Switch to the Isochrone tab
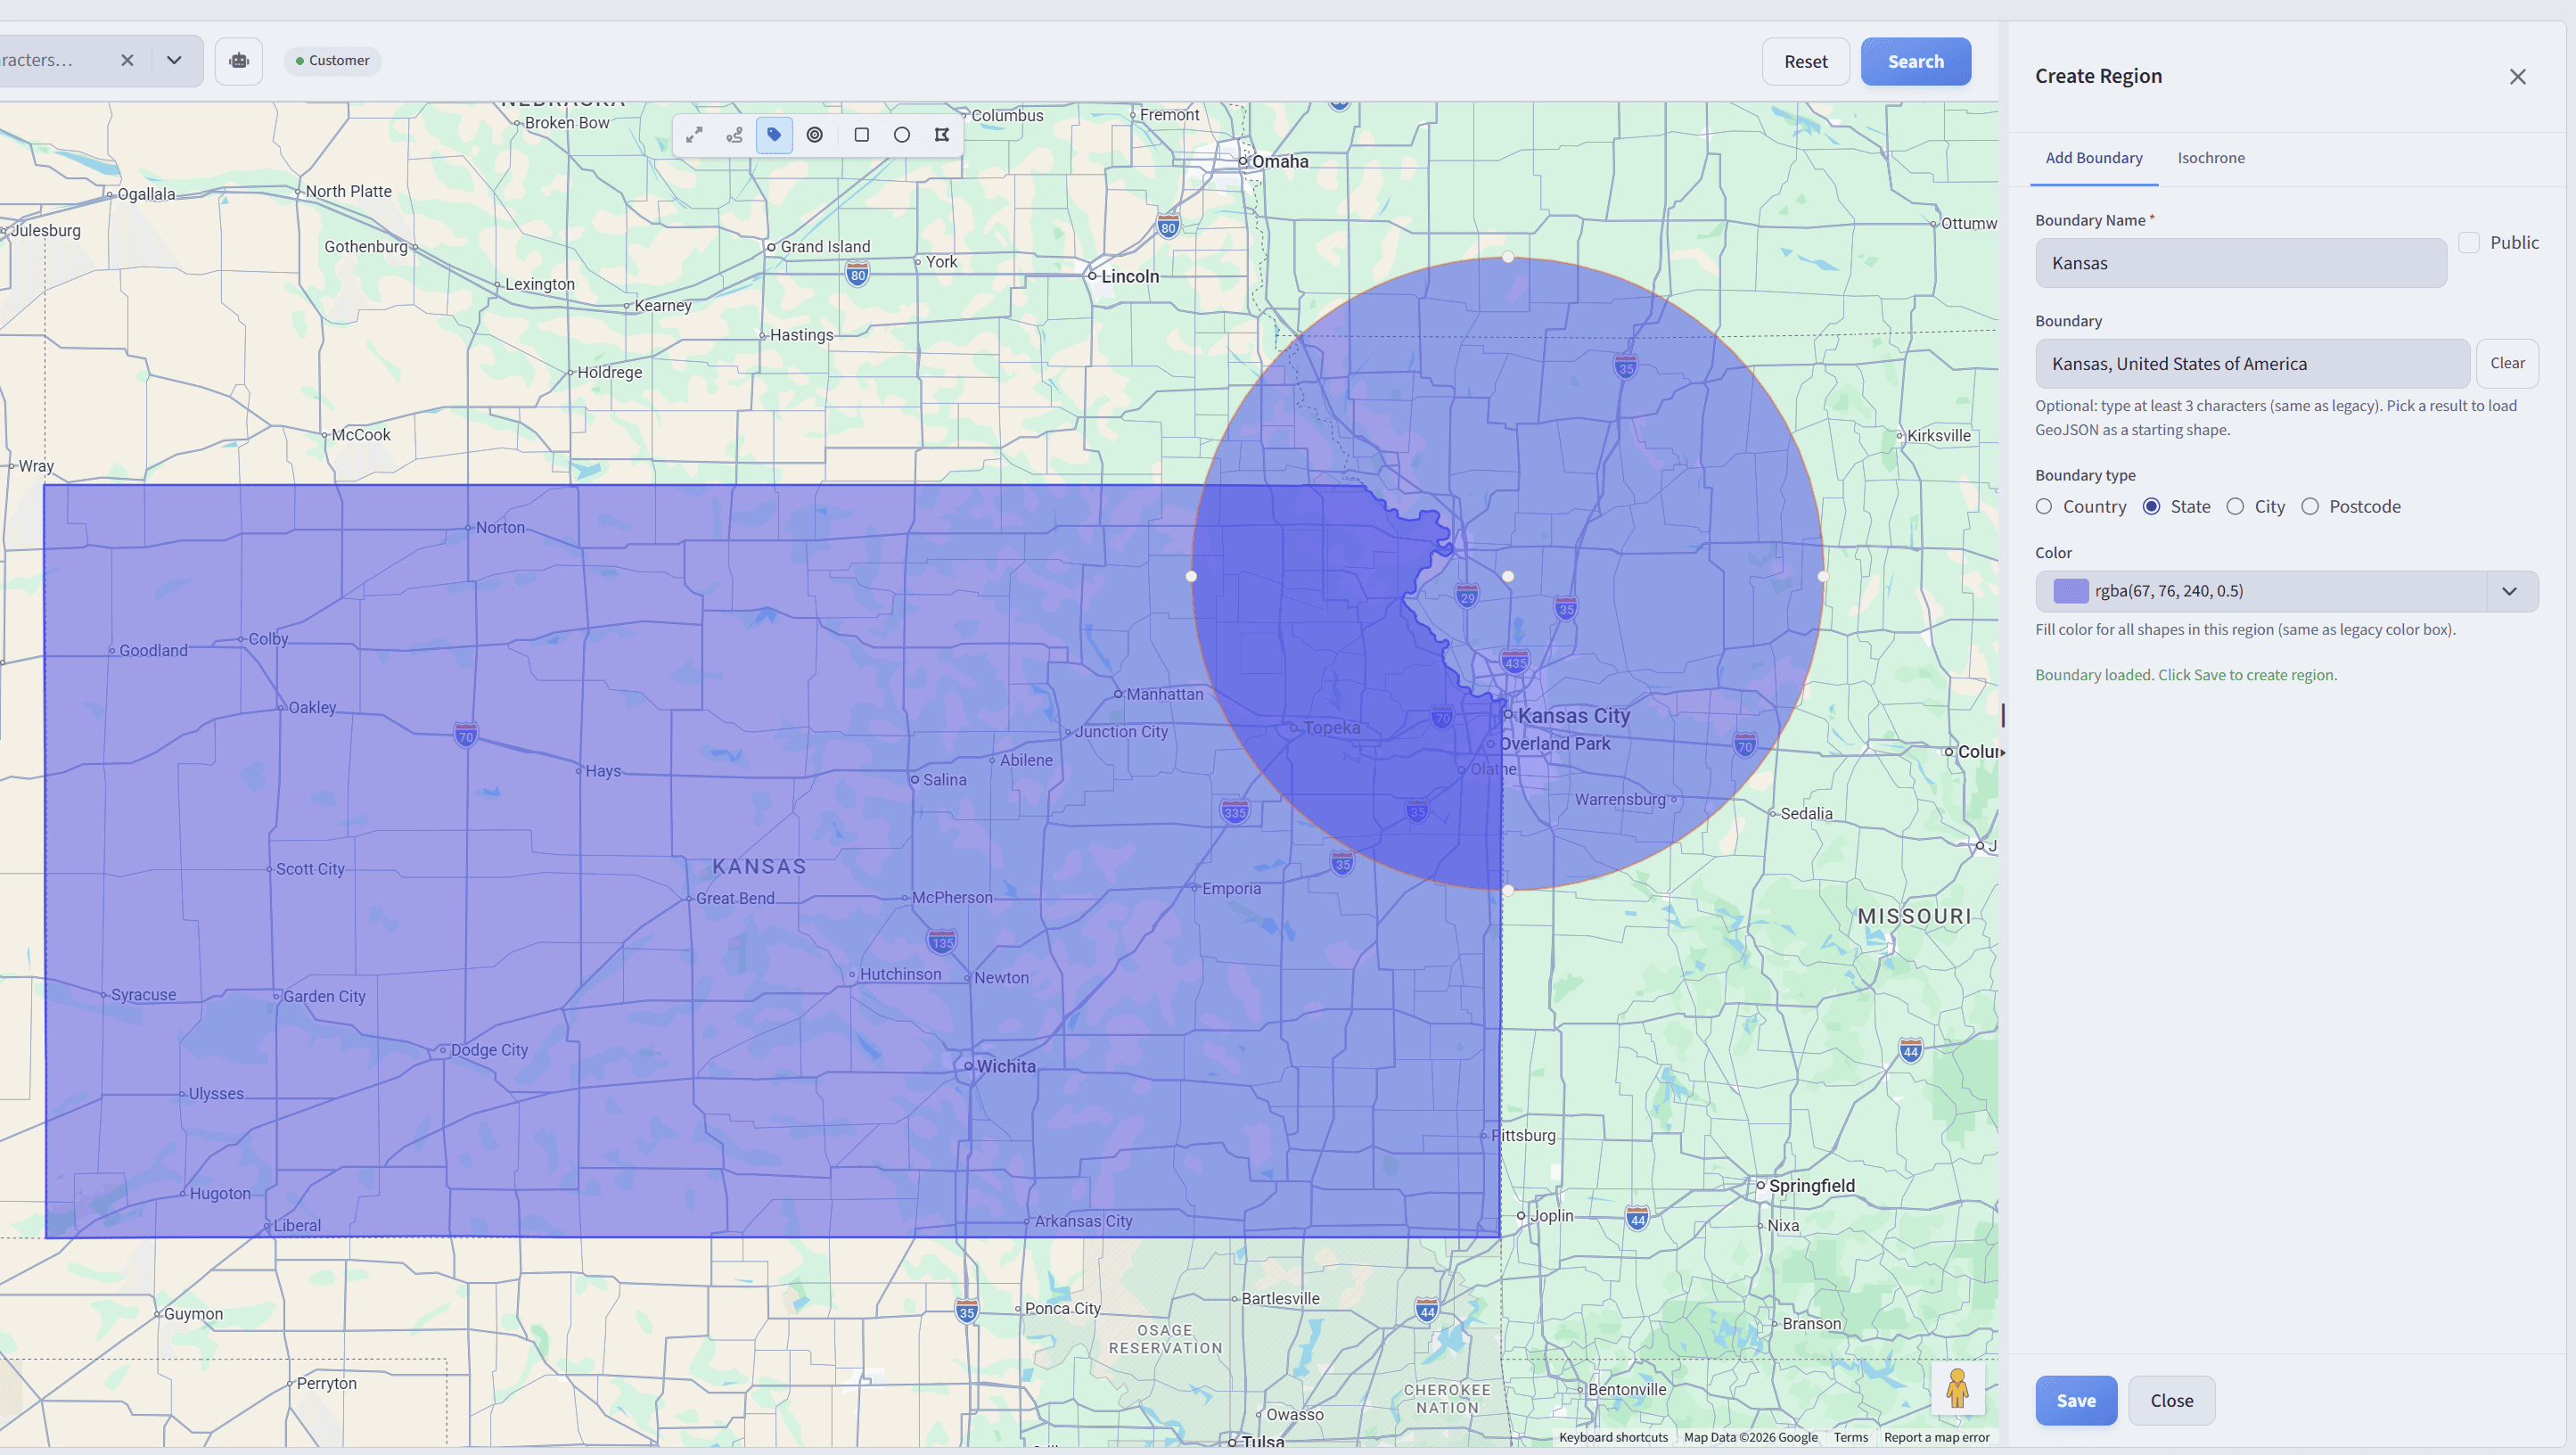2576x1455 pixels. pos(2211,158)
